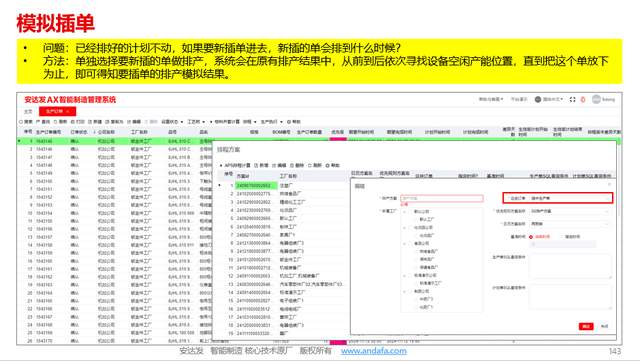640x361 pixels.
Task: Tick the checkbox of first factory tree node
Action: tap(411, 212)
